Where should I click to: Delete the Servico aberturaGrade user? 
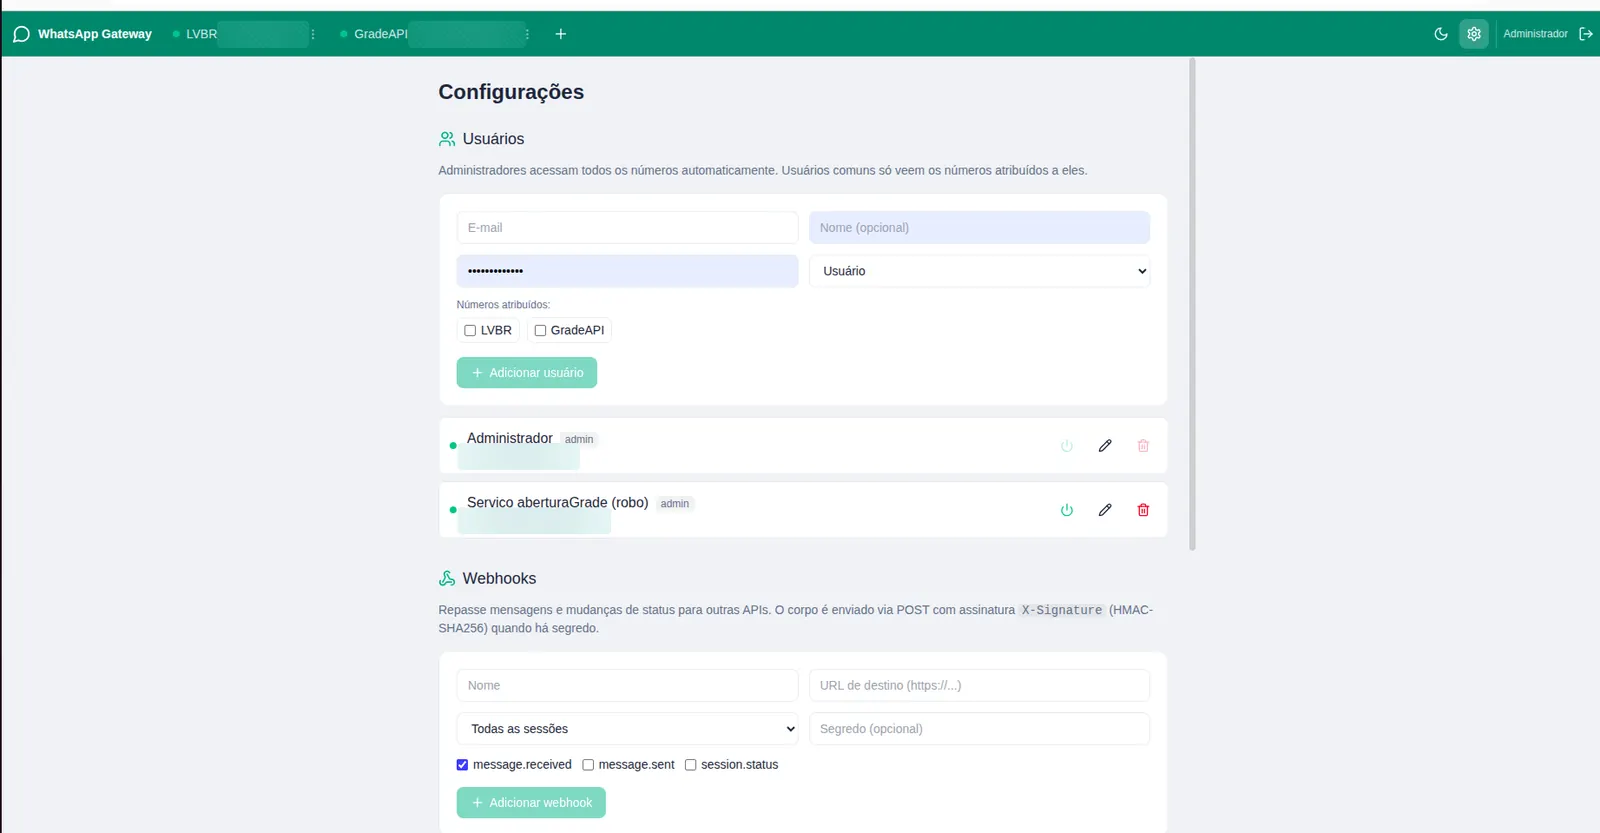pos(1143,510)
